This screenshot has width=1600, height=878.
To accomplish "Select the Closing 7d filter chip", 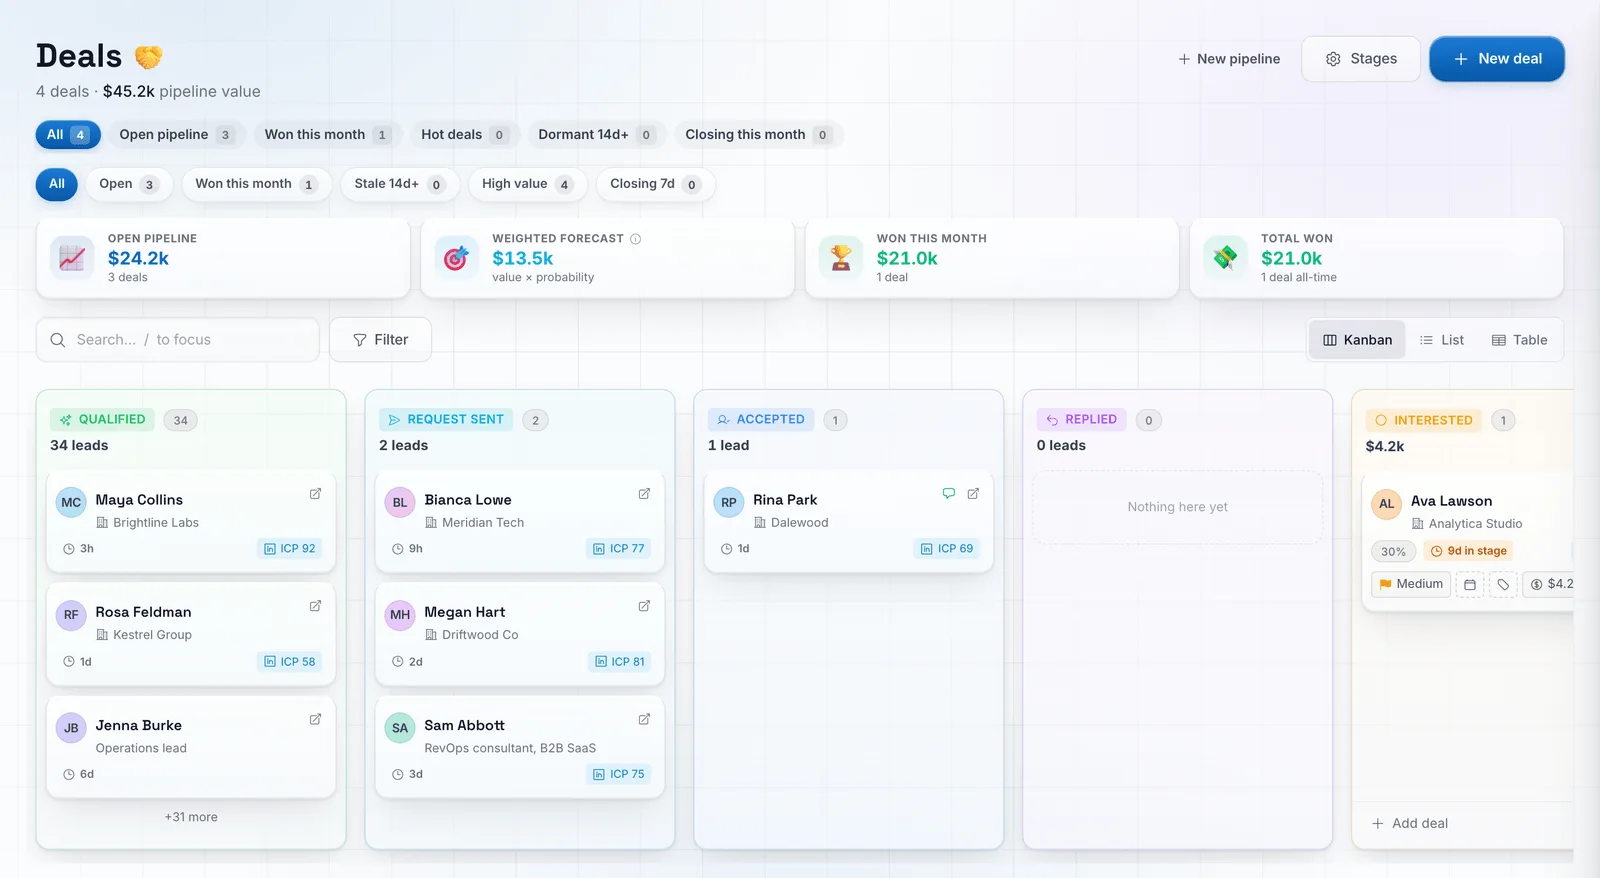I will [655, 184].
